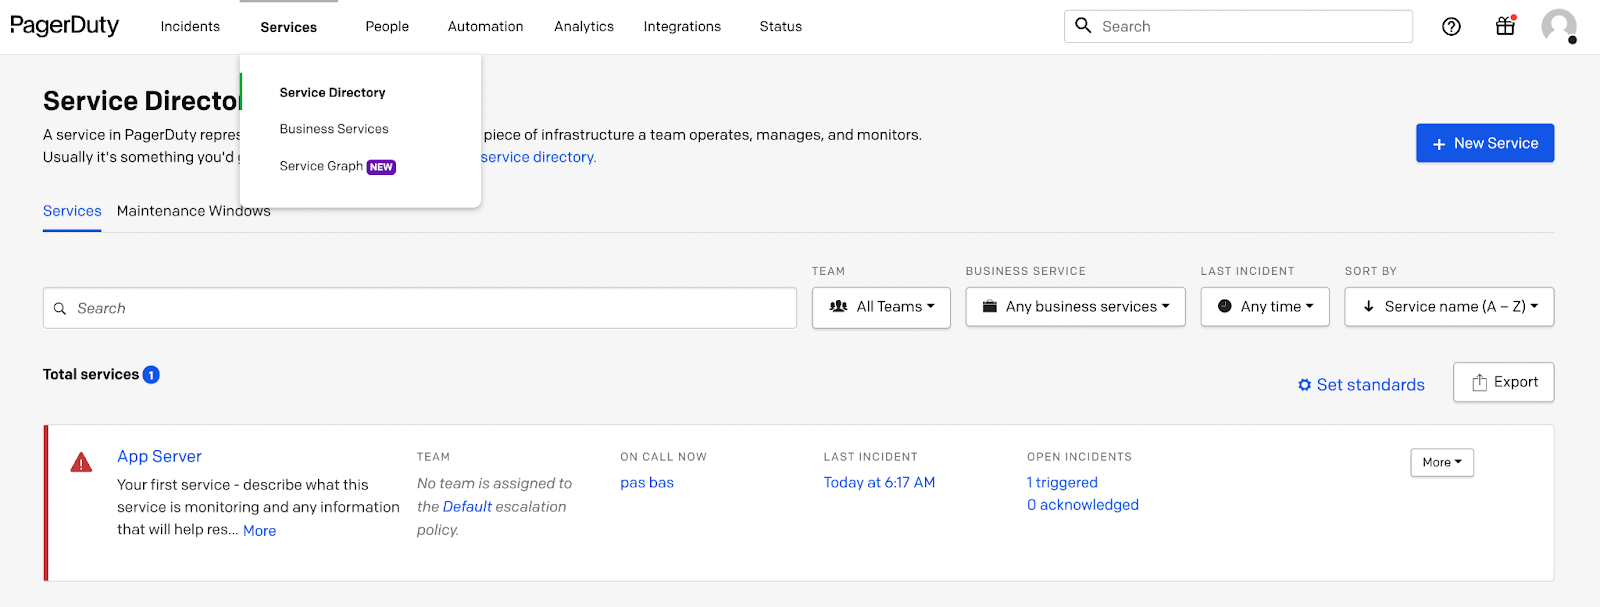The height and width of the screenshot is (607, 1600).
Task: Open the help question mark icon
Action: (1451, 27)
